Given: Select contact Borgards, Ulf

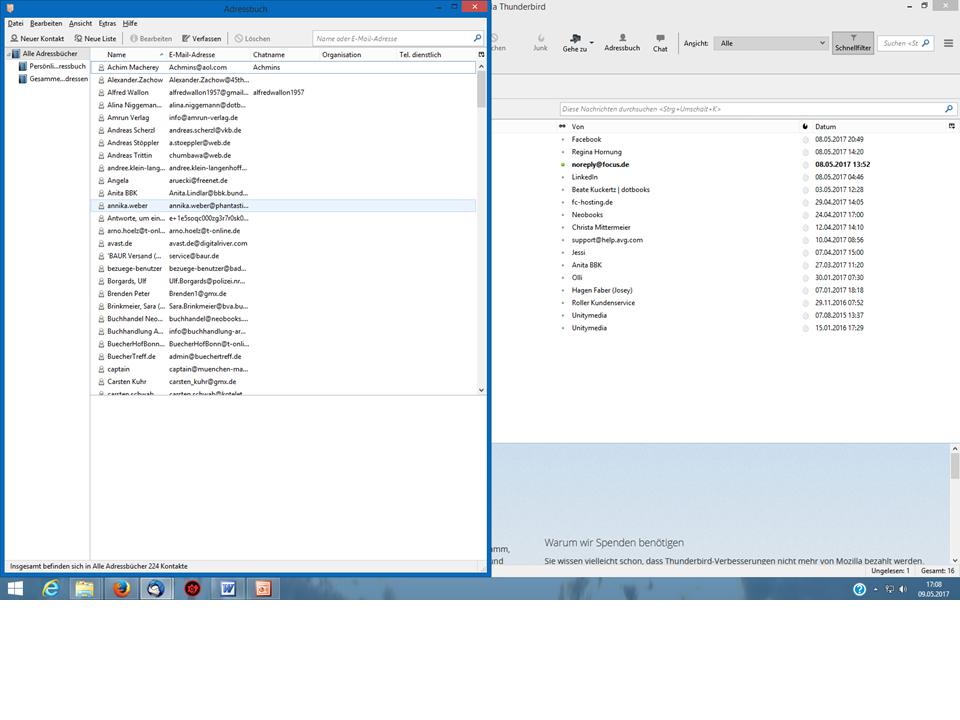Looking at the screenshot, I should pyautogui.click(x=283, y=281).
